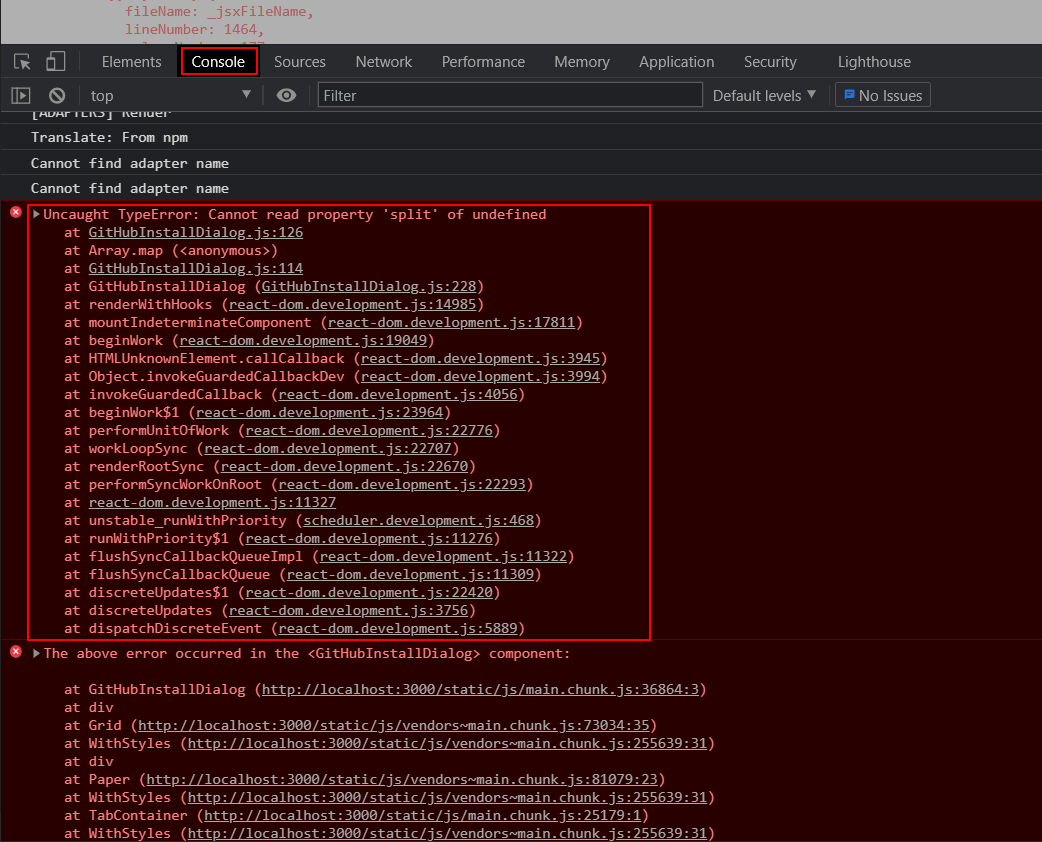Open react-dom.development.js:3994 link
Screen dimensions: 1042x842
480,376
